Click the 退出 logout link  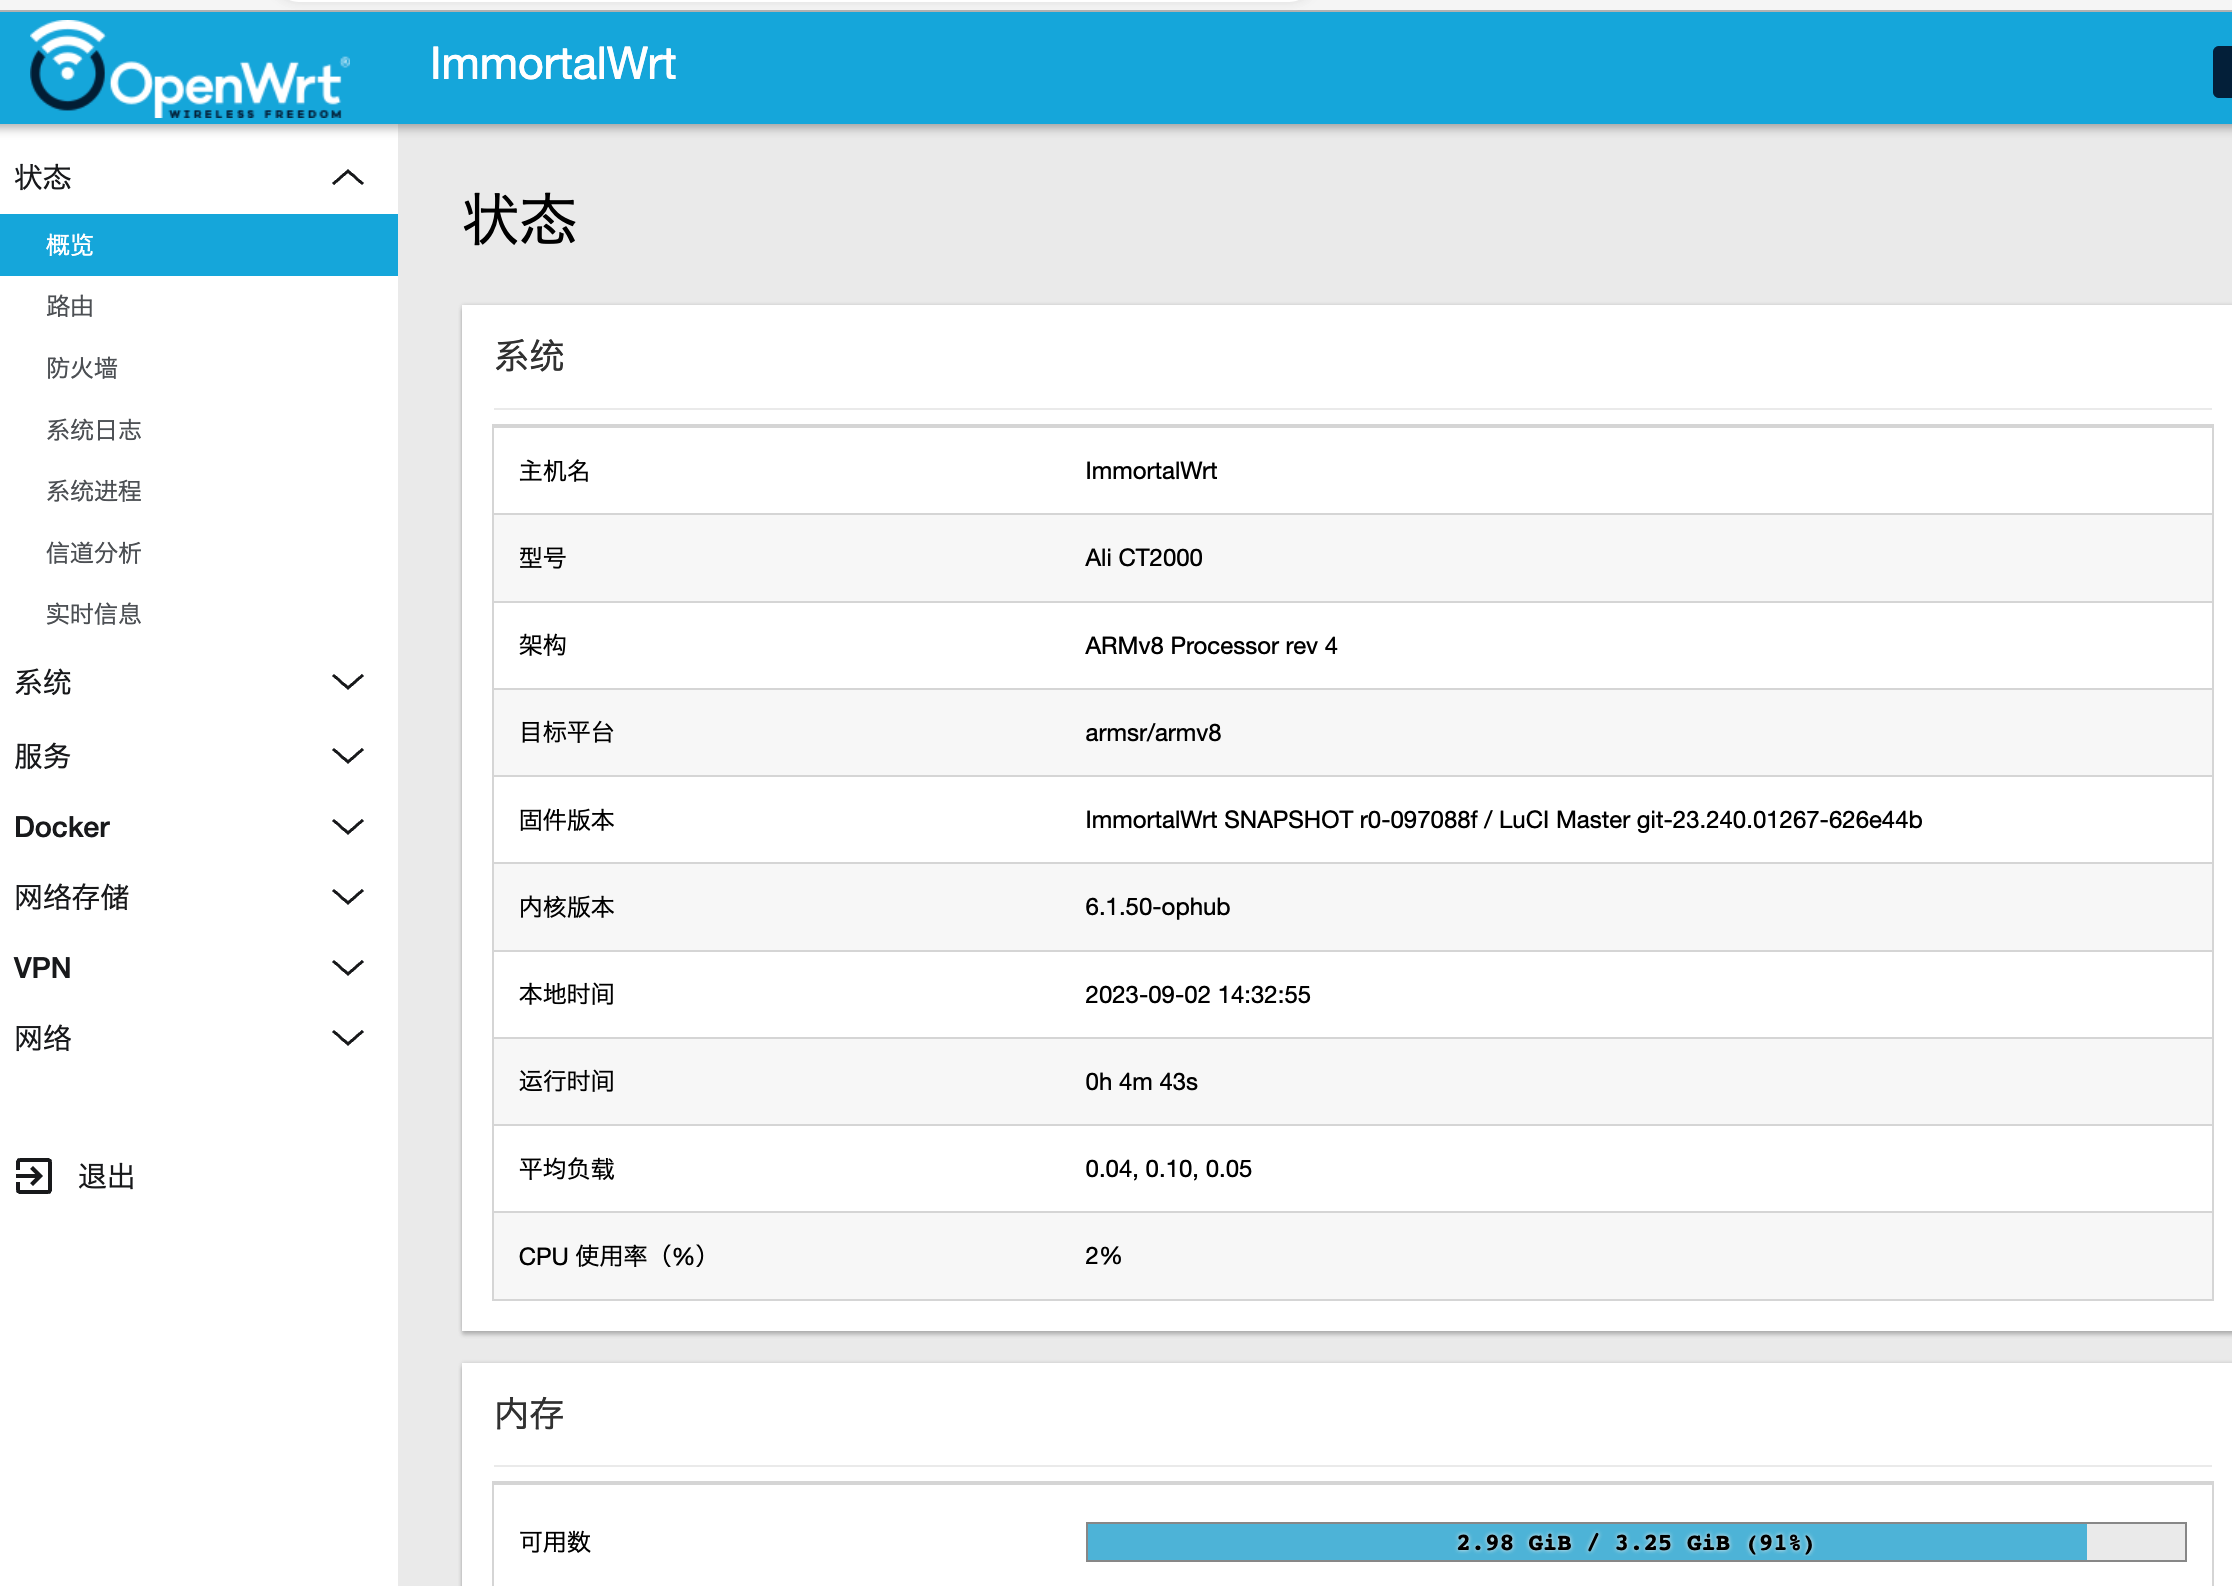[106, 1176]
